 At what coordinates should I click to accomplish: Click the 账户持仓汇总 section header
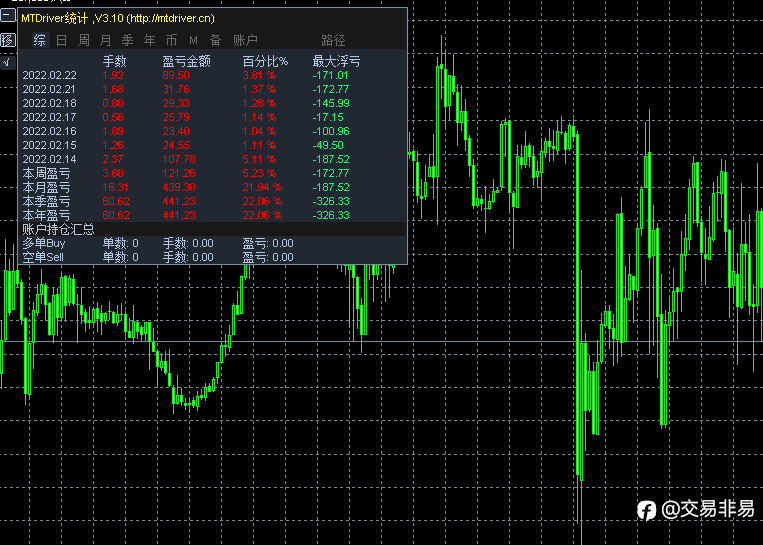pos(58,229)
